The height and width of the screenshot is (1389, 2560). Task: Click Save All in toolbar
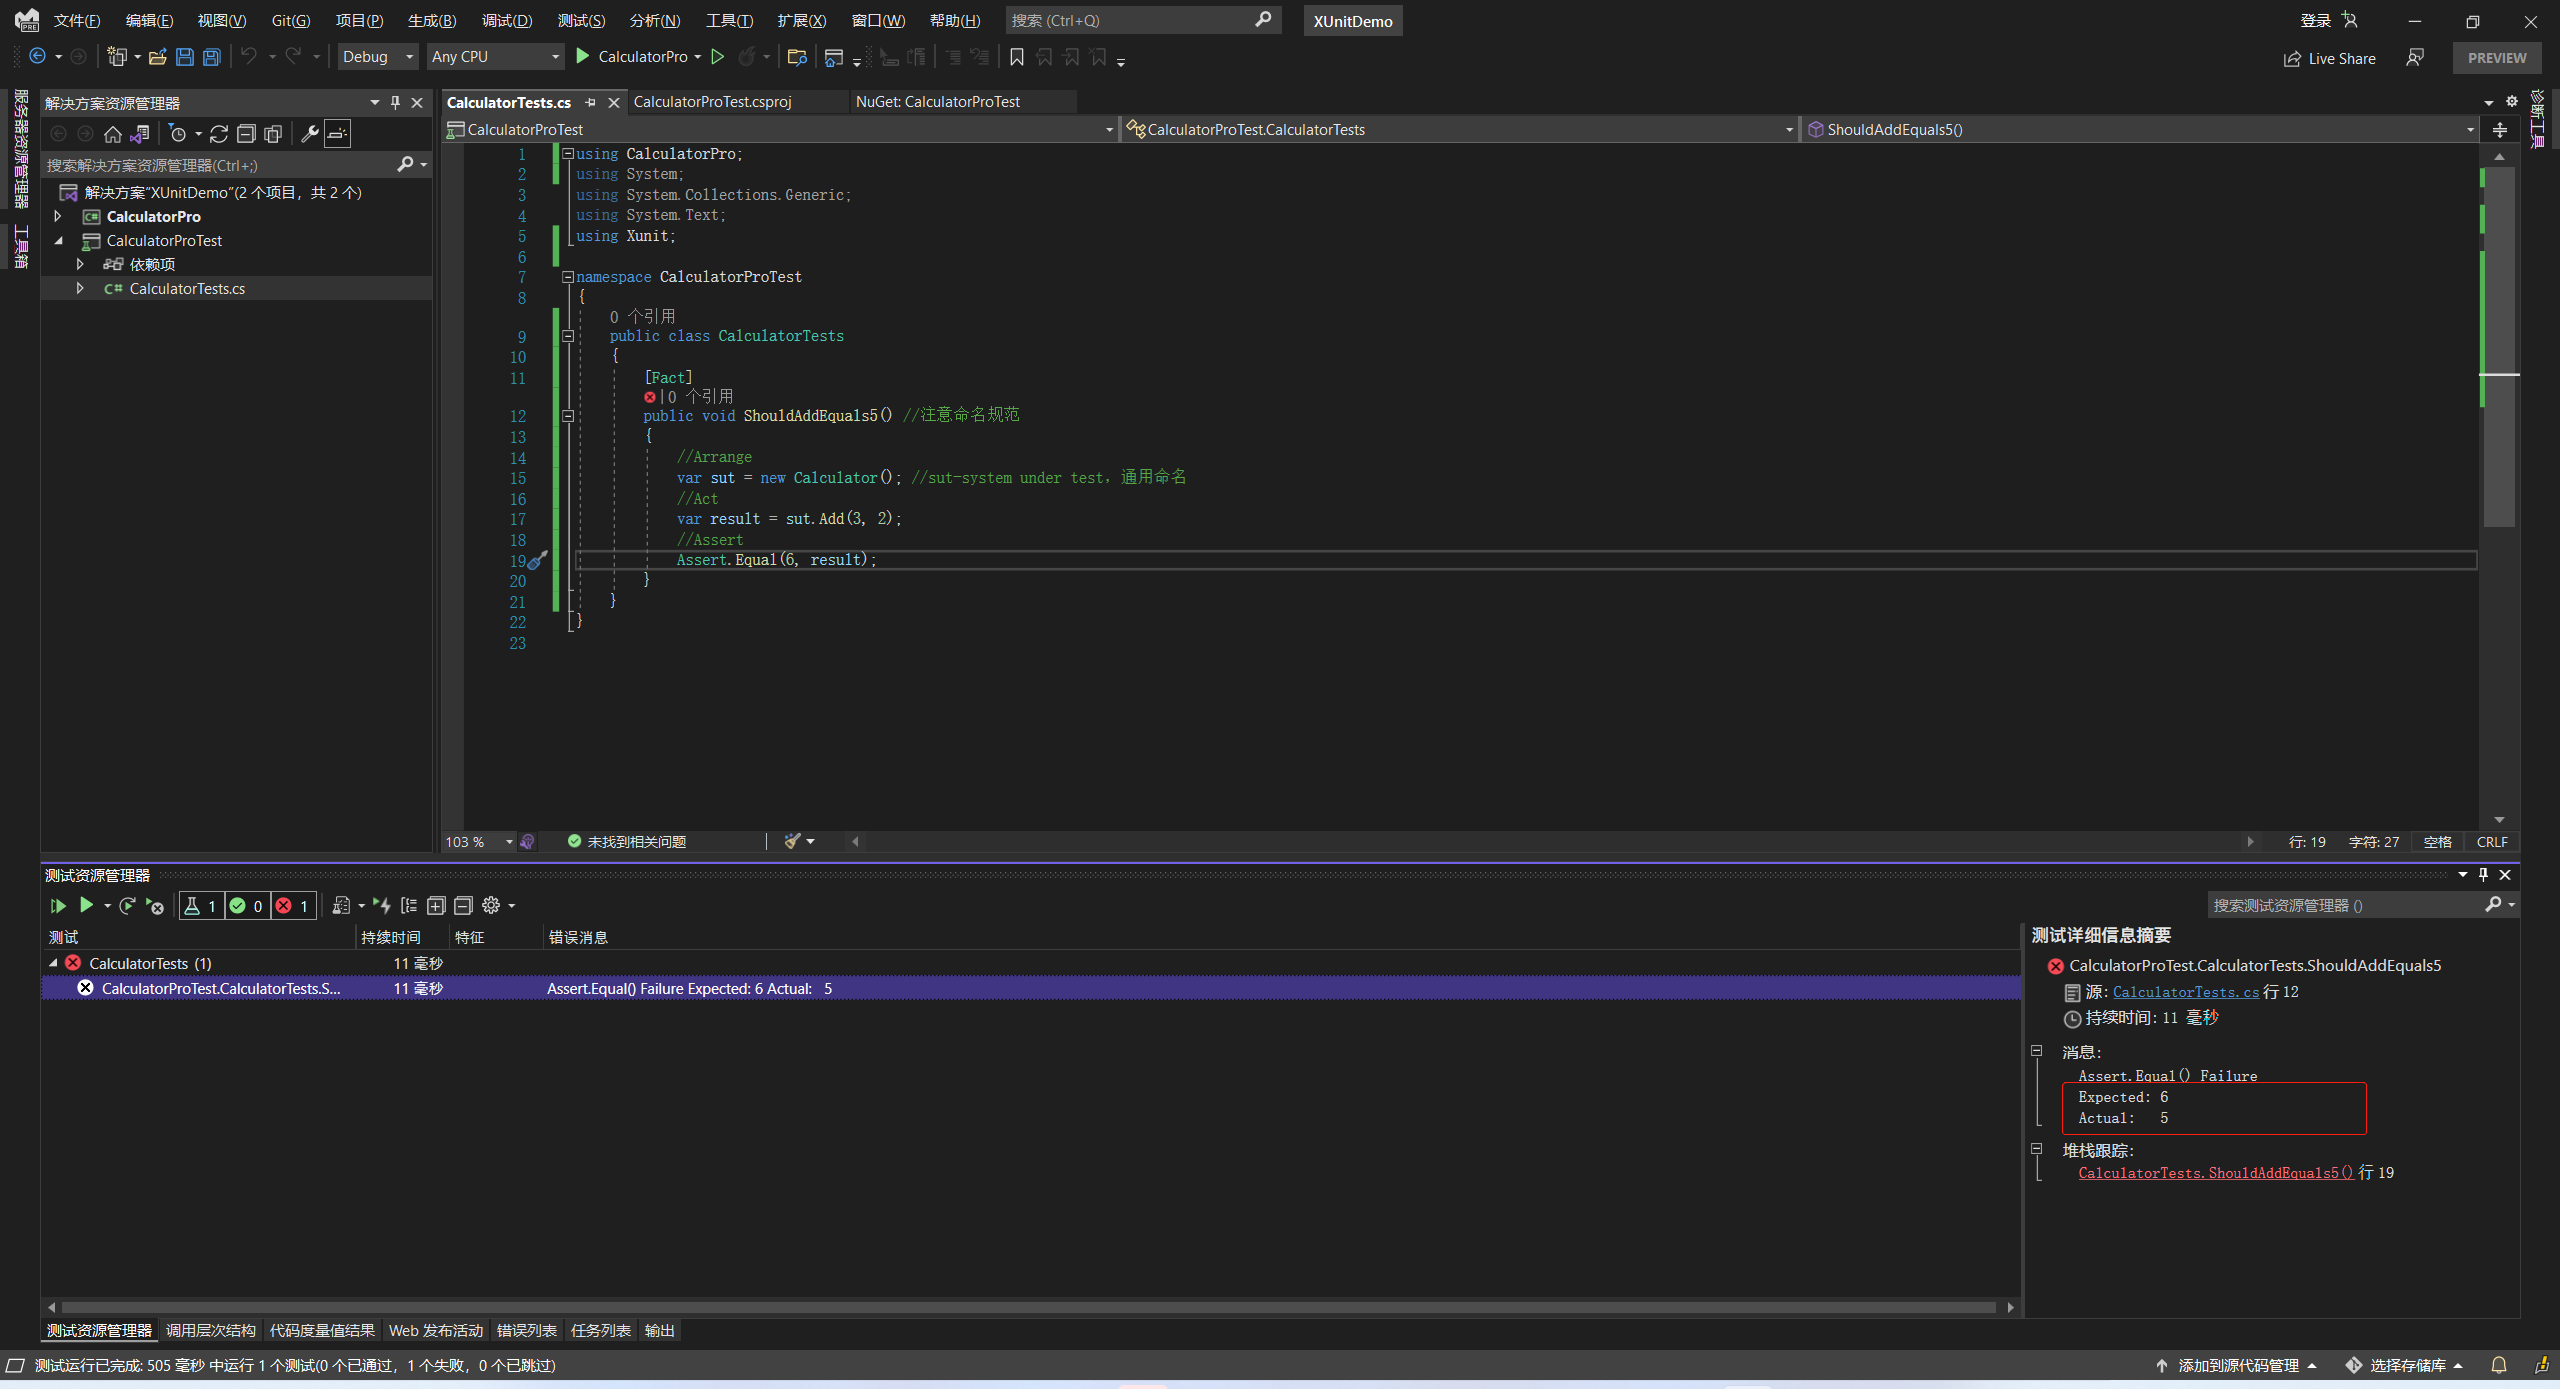click(211, 57)
